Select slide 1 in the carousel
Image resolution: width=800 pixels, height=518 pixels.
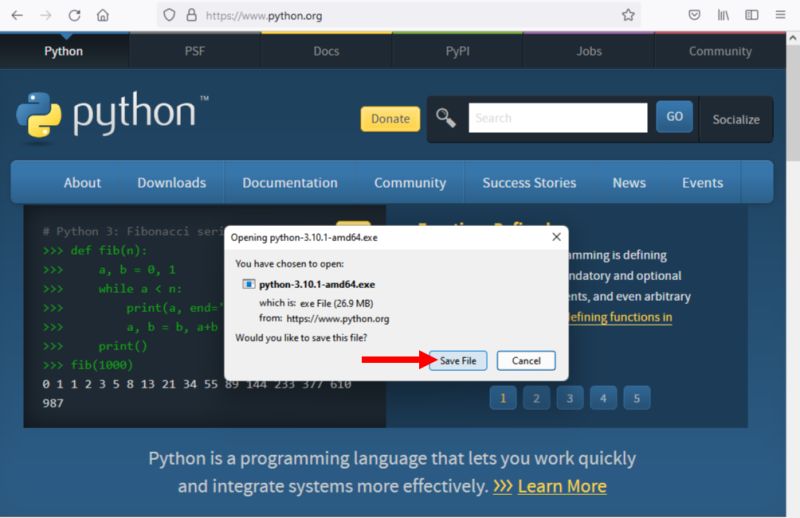coord(503,398)
